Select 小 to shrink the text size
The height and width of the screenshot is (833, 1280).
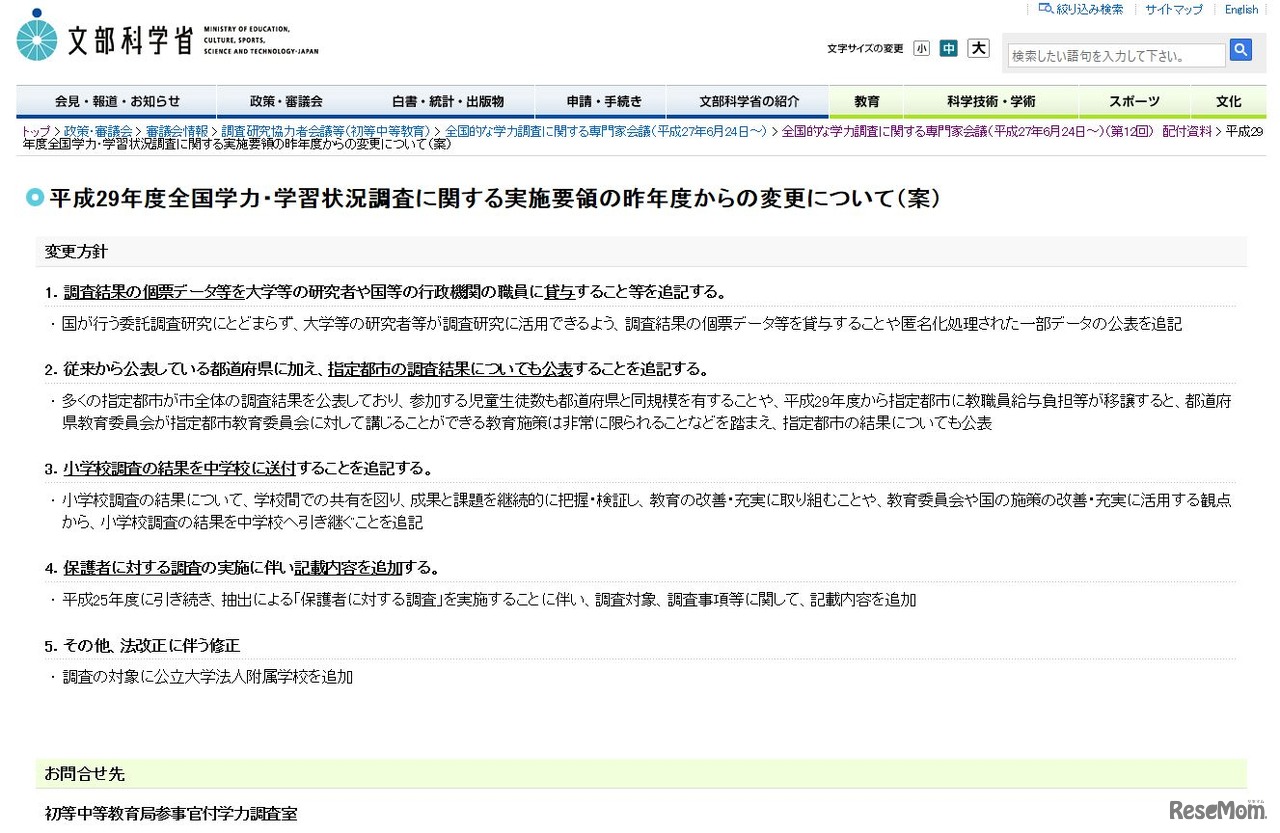[921, 48]
